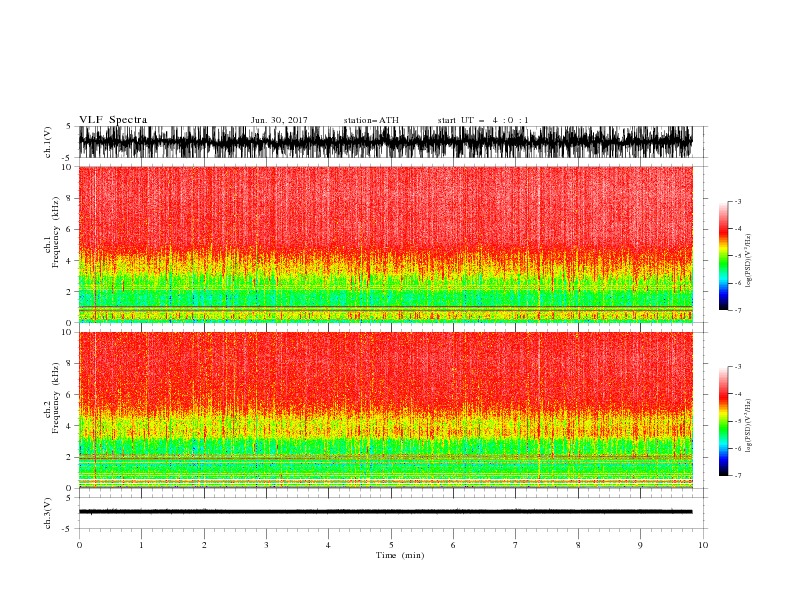Viewport: 792px width, 612px height.
Task: Click the "station=ATH" header label
Action: 371,120
